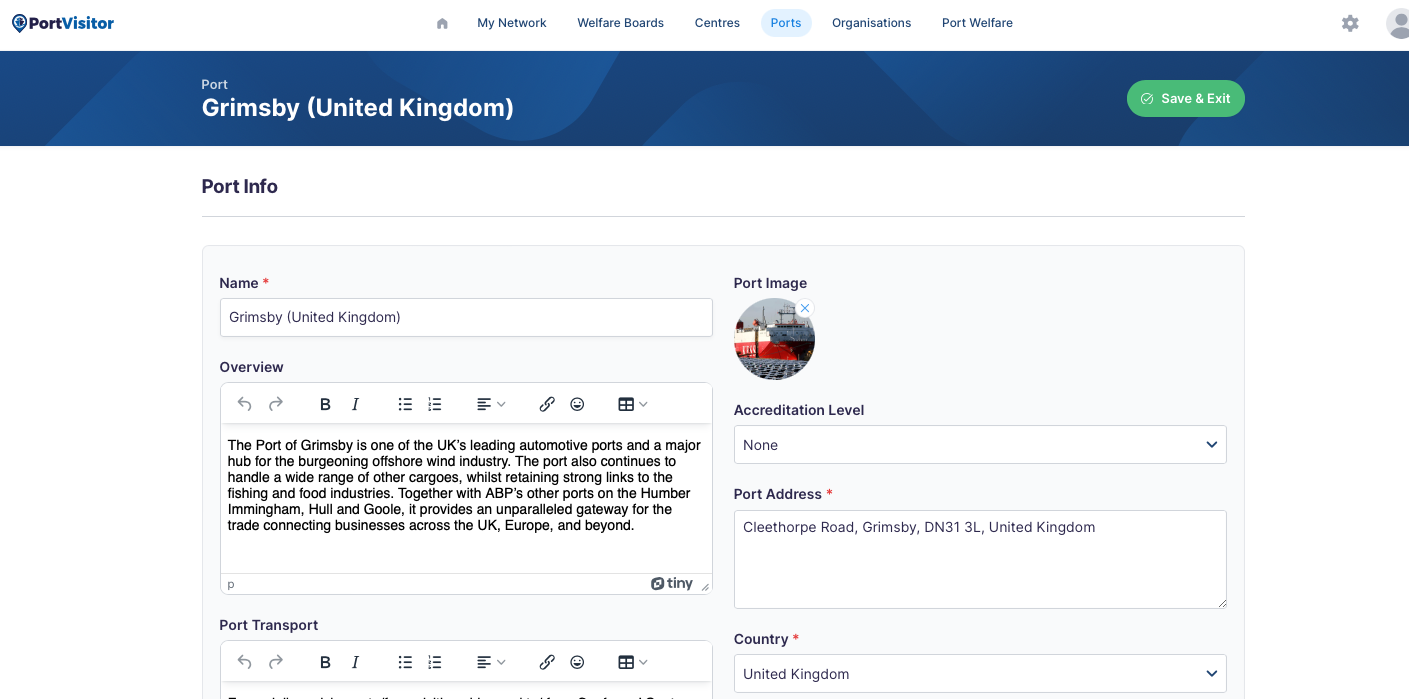Image resolution: width=1409 pixels, height=699 pixels.
Task: Click into the Port Address text area
Action: 980,559
